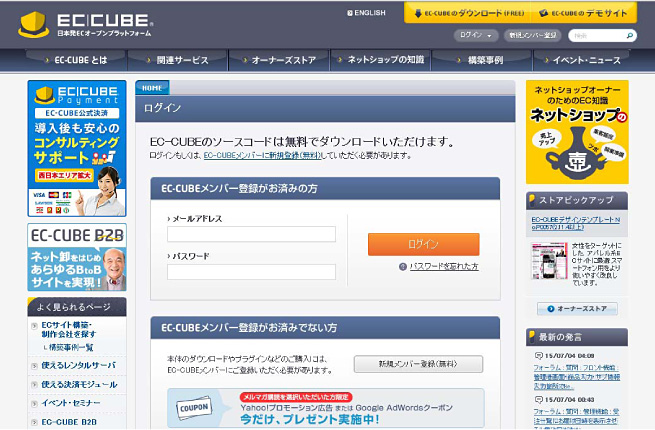Click arrow icon beside 使える決済モジュール
Viewport: 655px width, 430px height.
tap(35, 385)
